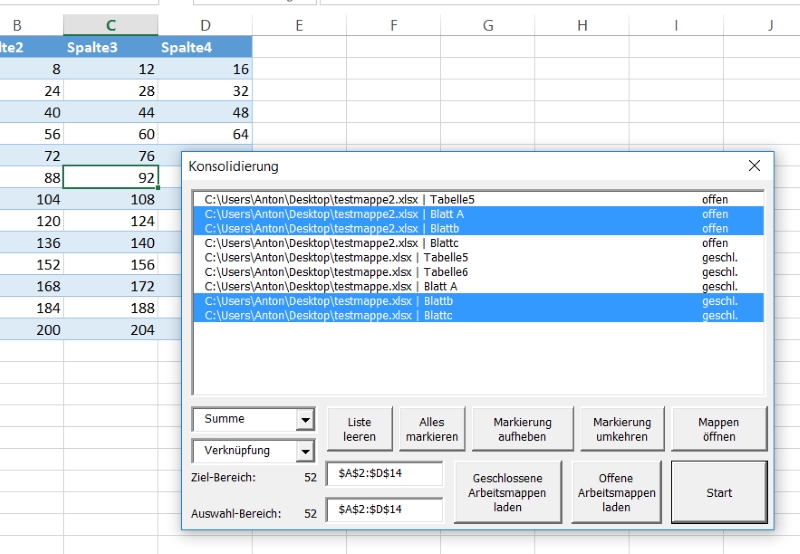Focus the Auswahl-Bereich input field

[x=384, y=510]
